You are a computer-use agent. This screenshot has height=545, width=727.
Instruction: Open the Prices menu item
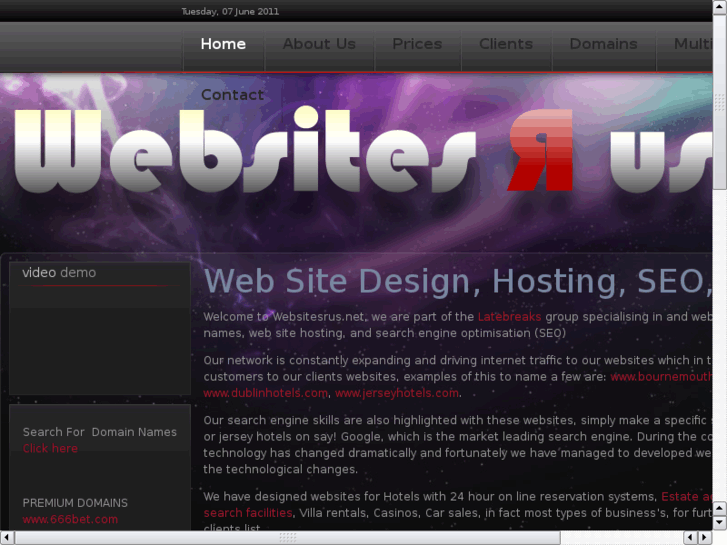pos(417,44)
